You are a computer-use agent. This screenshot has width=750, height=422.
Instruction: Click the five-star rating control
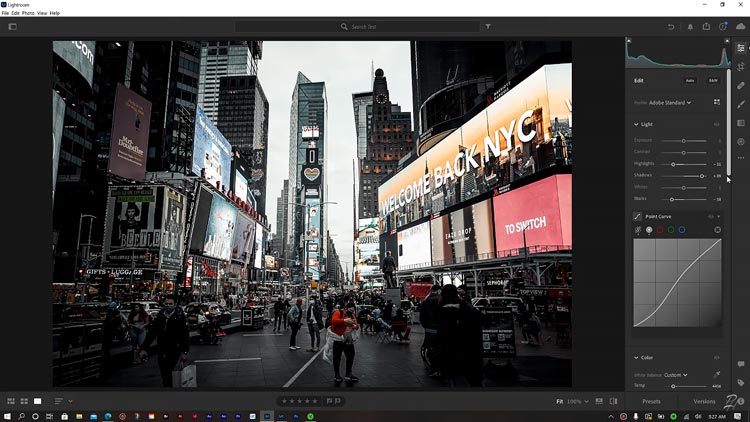[x=299, y=401]
